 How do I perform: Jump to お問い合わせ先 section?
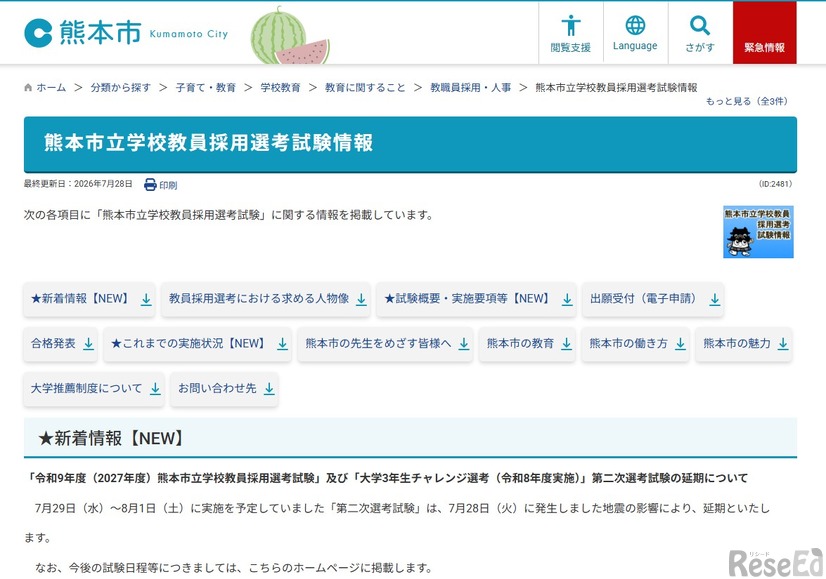click(x=224, y=389)
